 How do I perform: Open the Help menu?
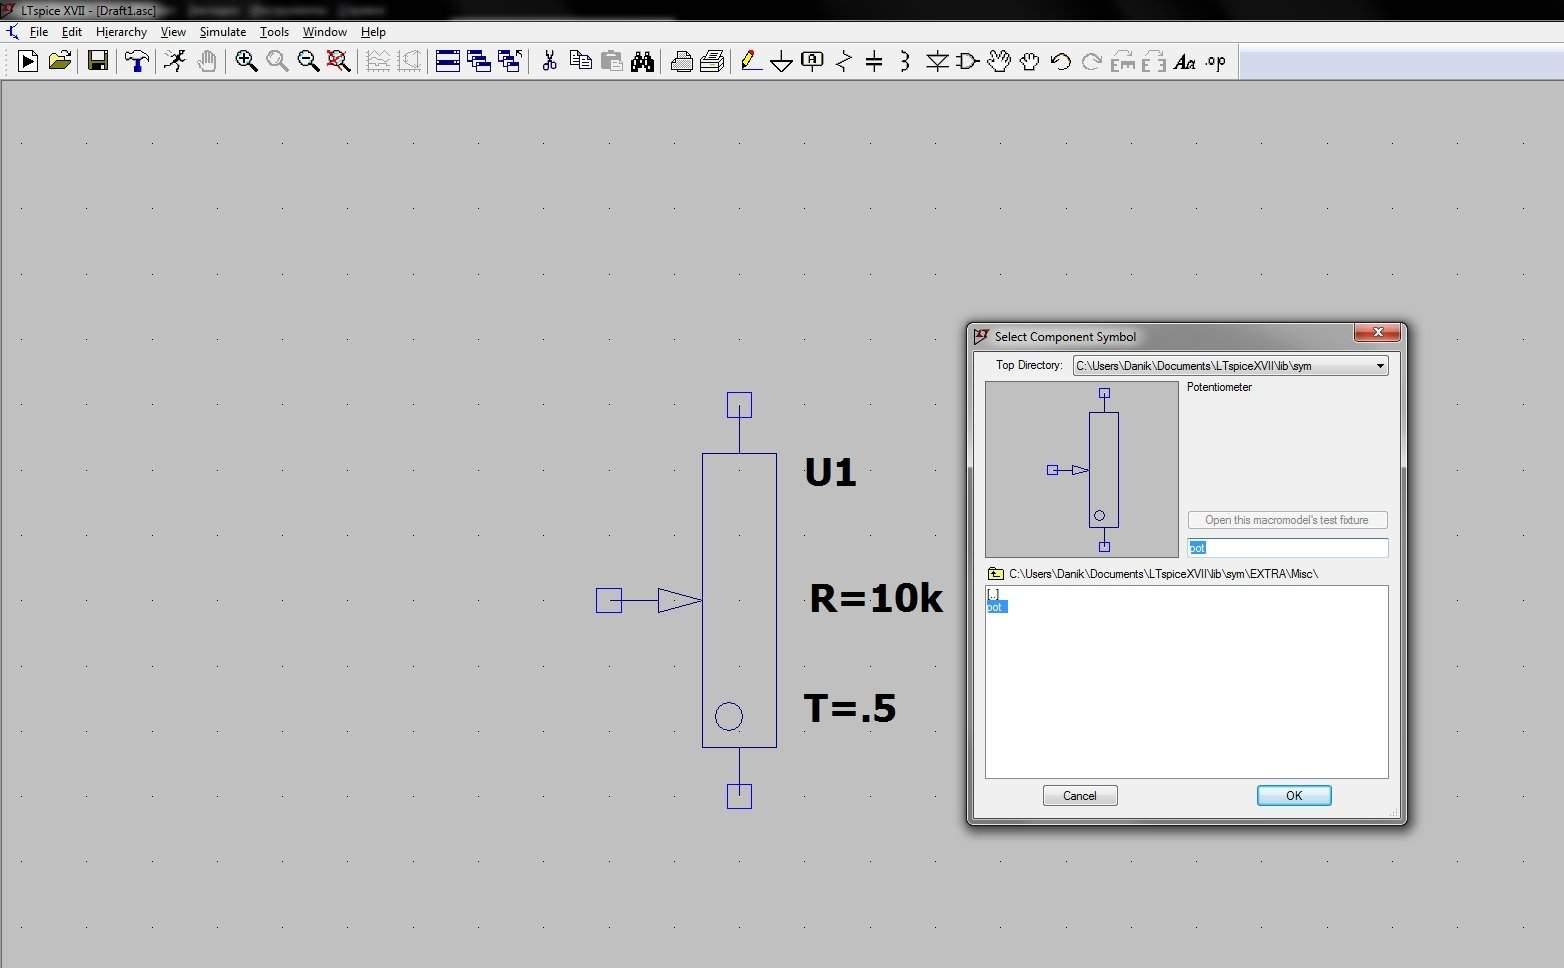373,32
